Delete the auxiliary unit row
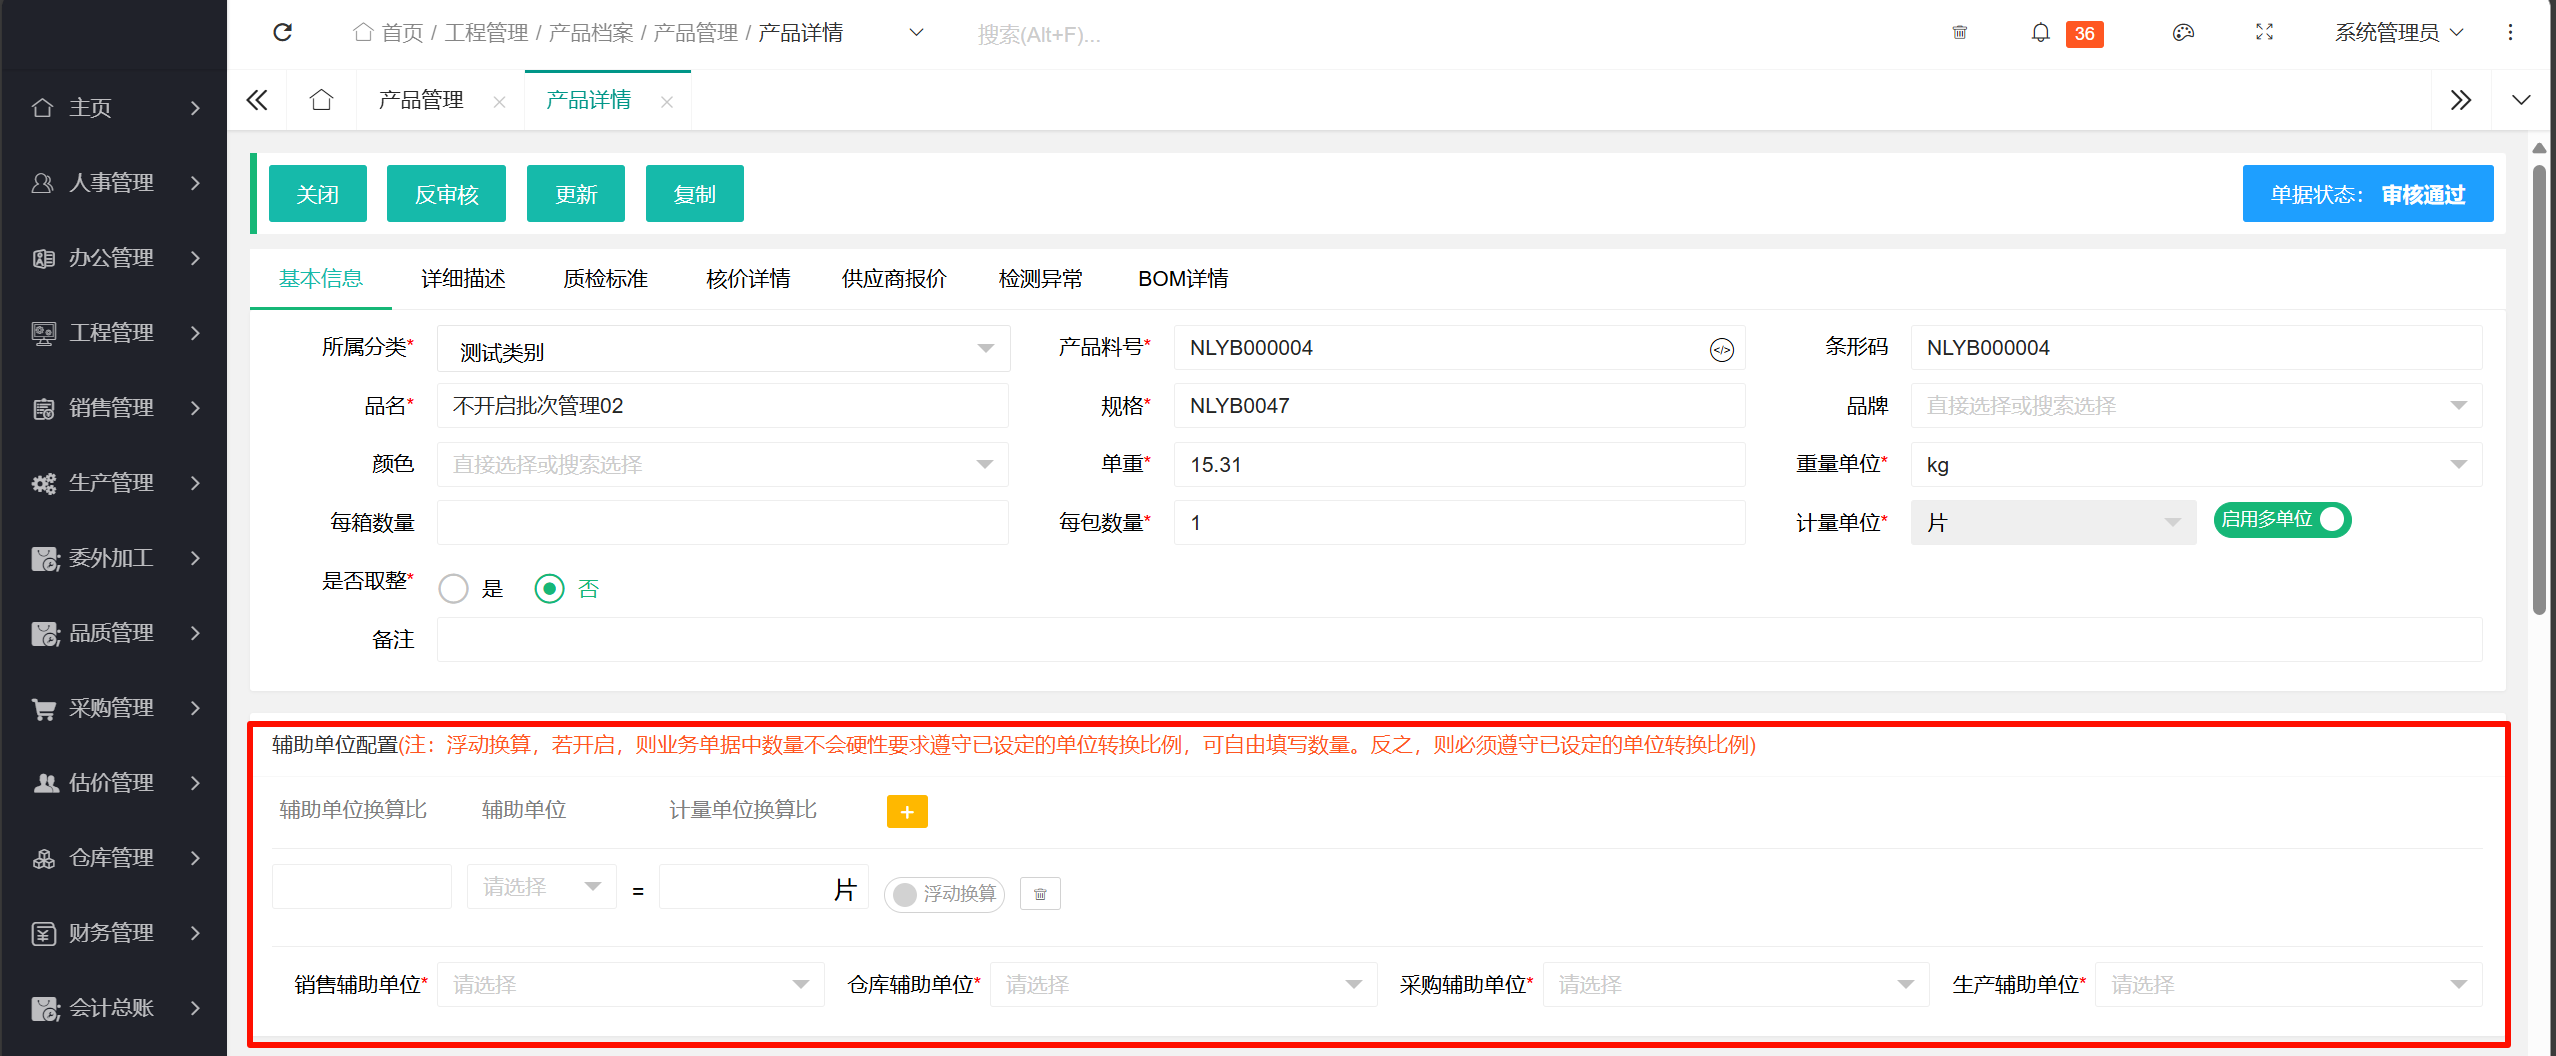 [1040, 894]
